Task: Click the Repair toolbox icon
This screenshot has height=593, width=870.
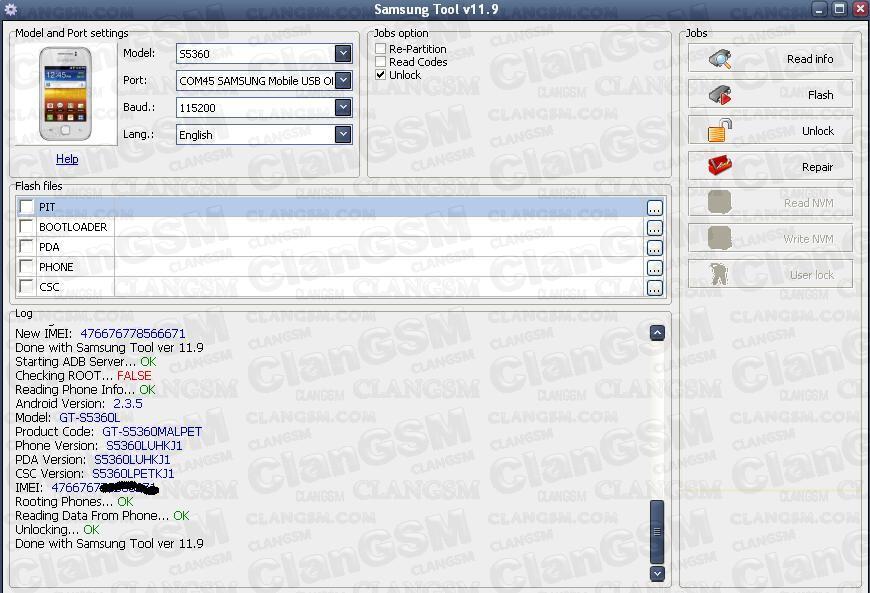Action: click(720, 166)
